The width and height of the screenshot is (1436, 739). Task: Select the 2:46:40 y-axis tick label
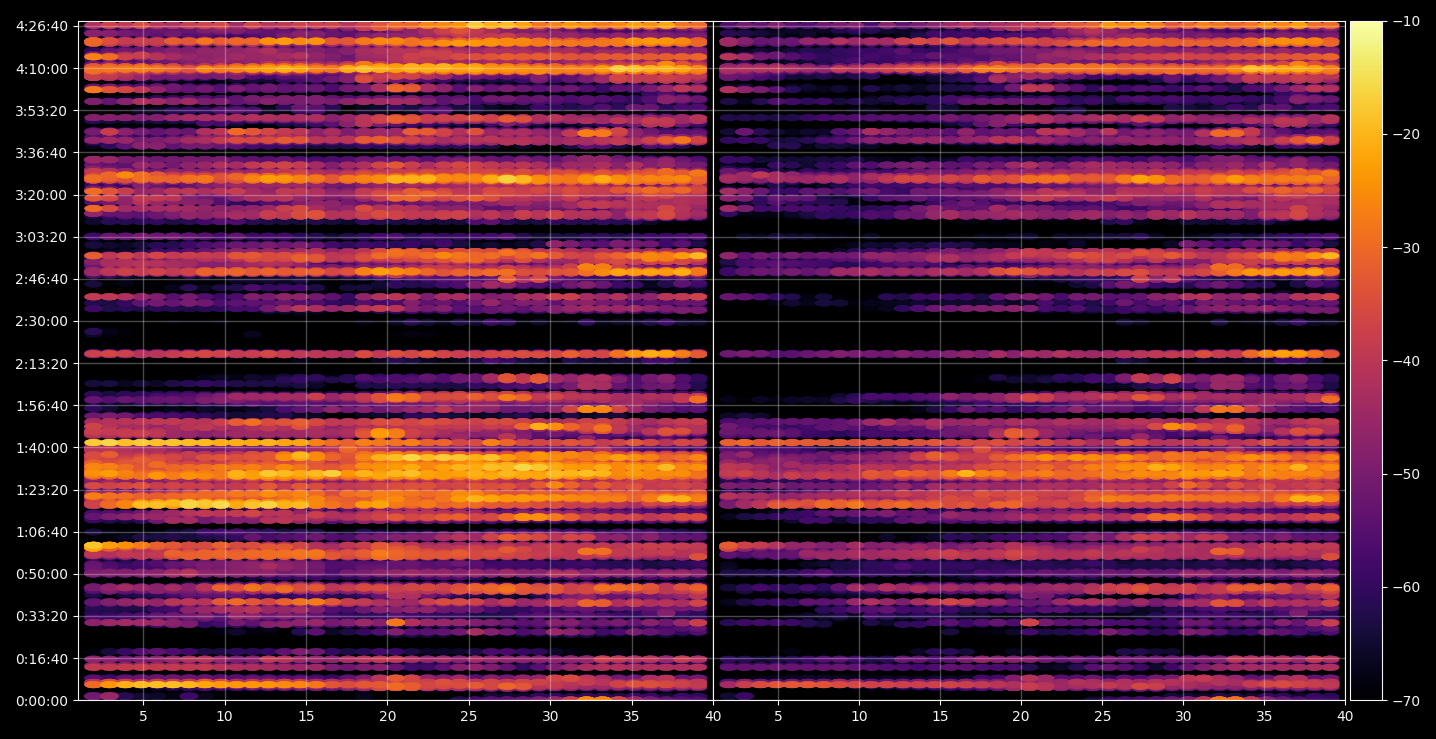tap(41, 279)
